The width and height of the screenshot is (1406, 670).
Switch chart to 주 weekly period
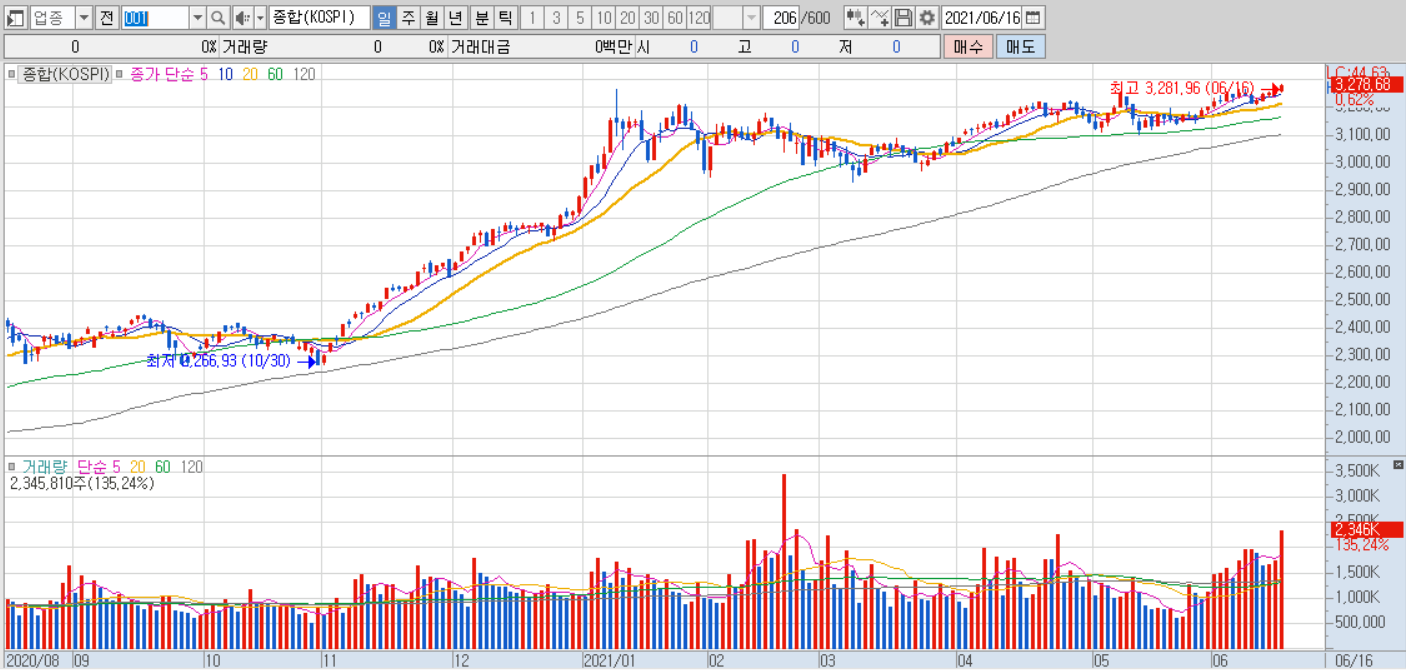(408, 18)
